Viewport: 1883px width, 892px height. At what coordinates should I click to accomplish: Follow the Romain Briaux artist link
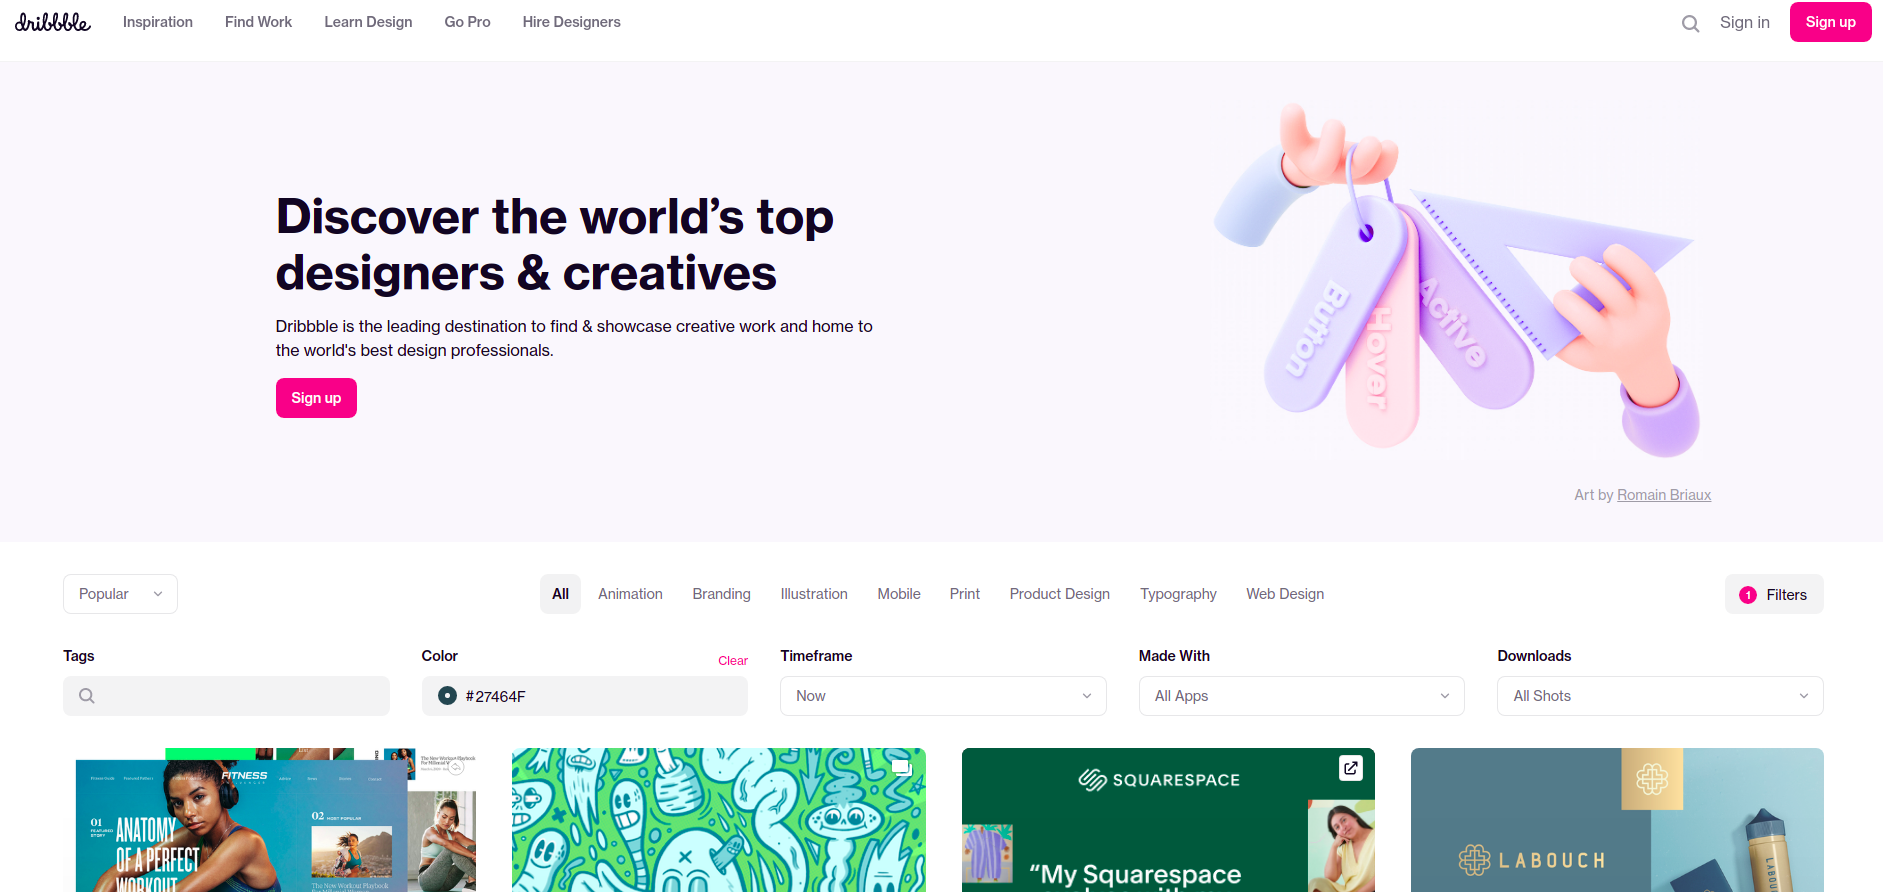[1664, 495]
